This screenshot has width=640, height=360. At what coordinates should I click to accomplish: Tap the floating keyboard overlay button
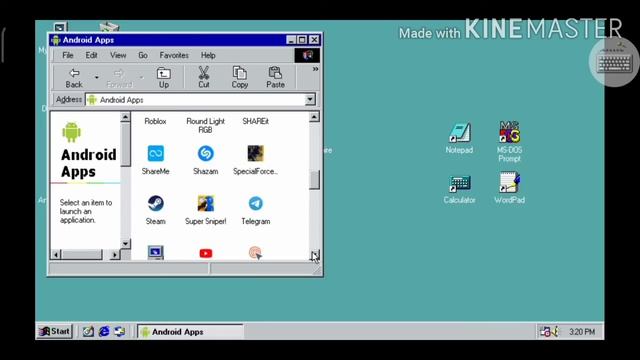[x=614, y=62]
